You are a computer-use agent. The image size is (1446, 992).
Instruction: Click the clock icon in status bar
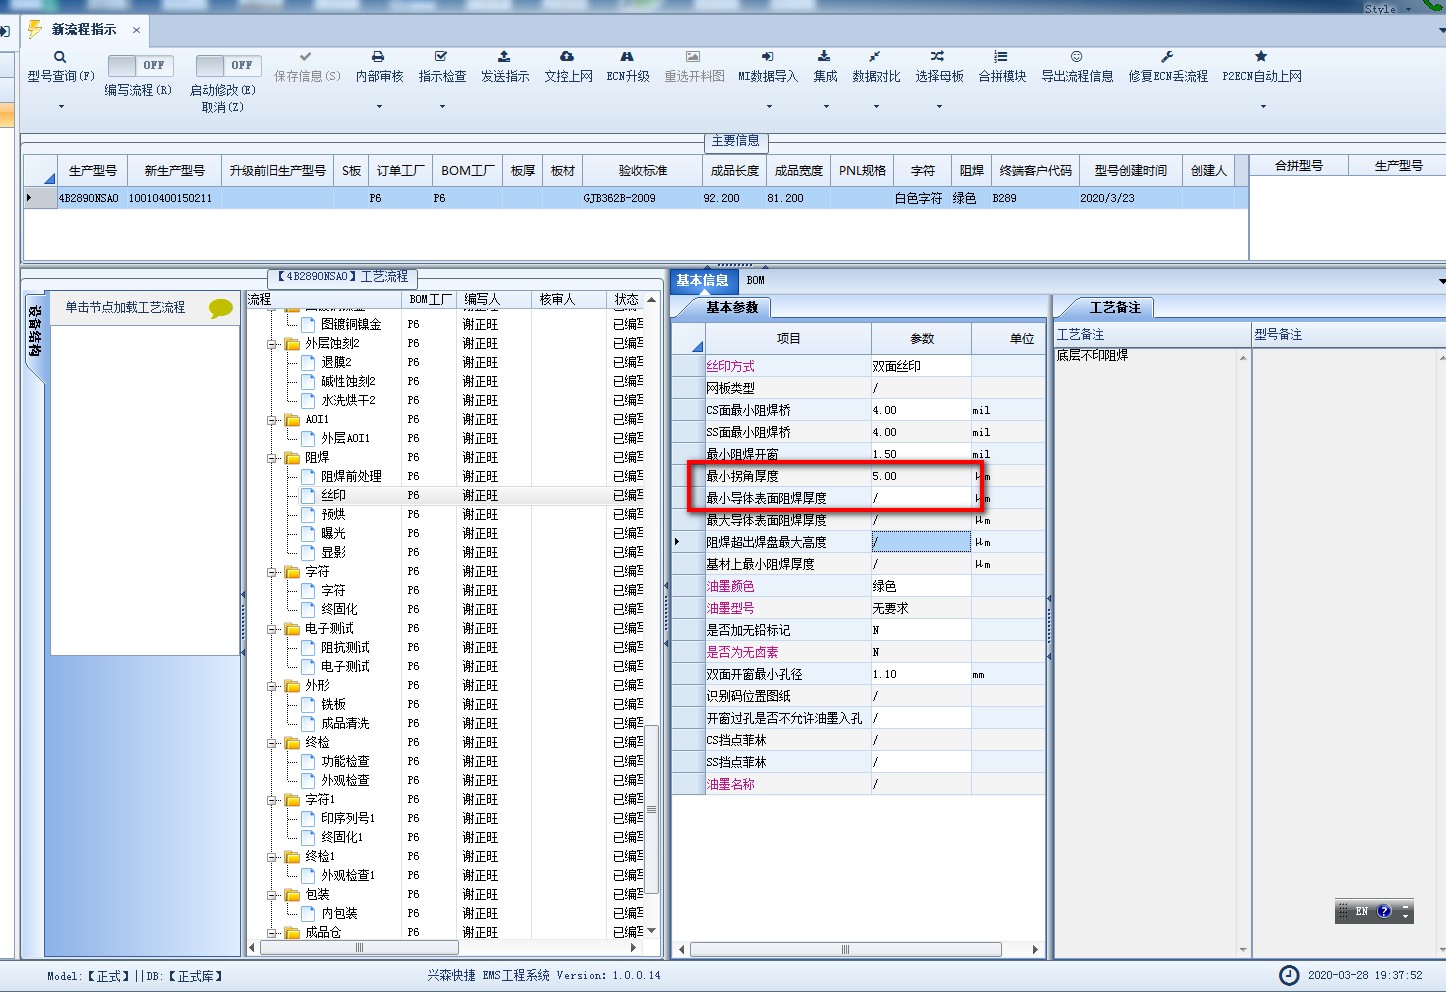click(1290, 975)
